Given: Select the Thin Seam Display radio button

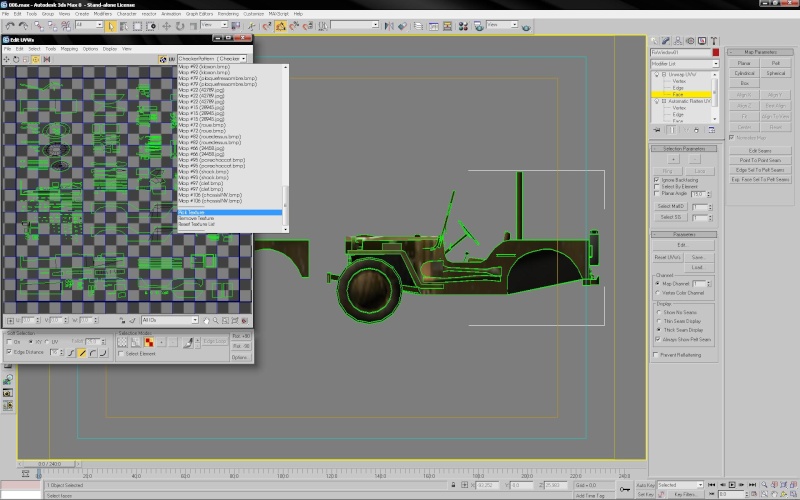Looking at the screenshot, I should coord(659,321).
